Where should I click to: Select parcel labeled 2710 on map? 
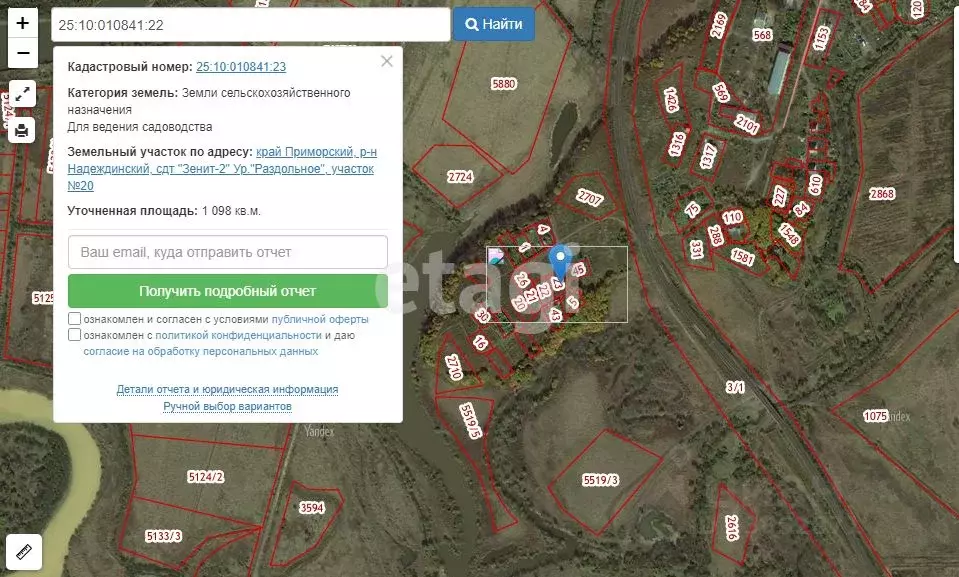click(x=454, y=367)
